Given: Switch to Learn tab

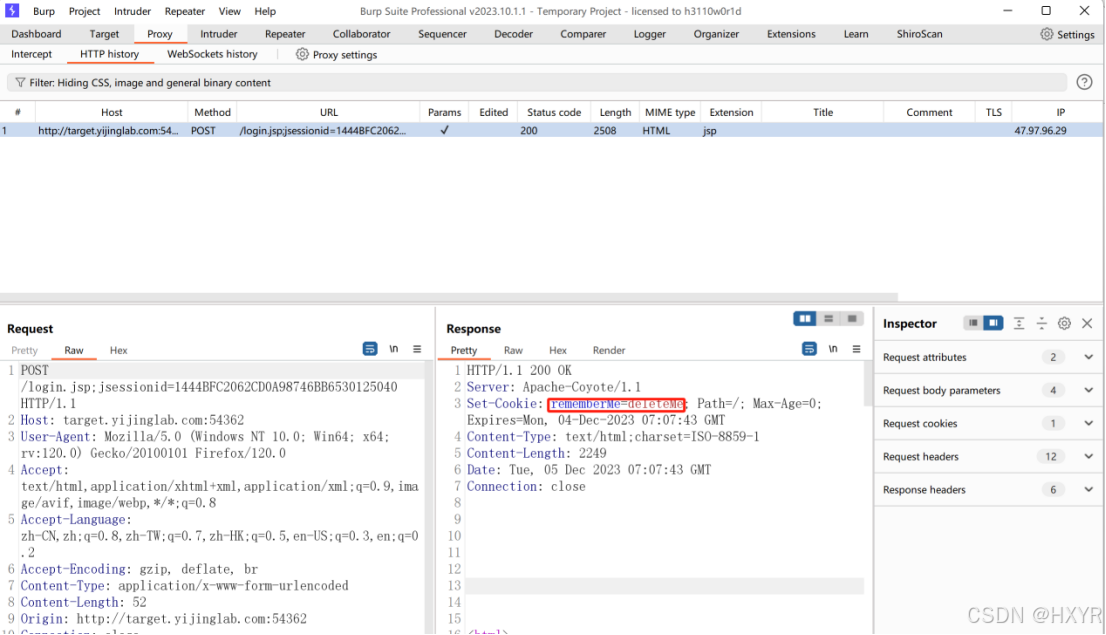Looking at the screenshot, I should pyautogui.click(x=856, y=34).
